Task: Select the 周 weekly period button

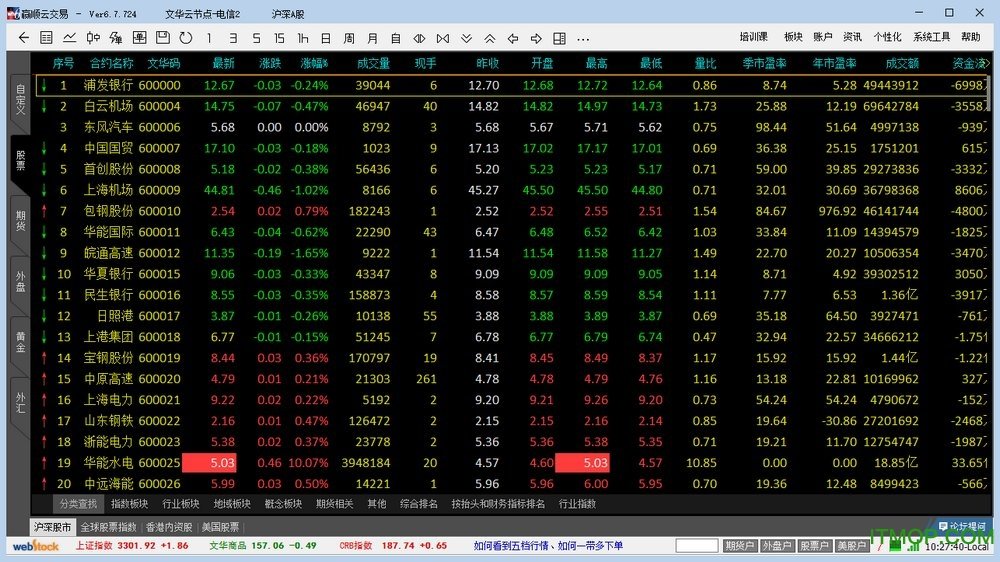Action: 349,38
